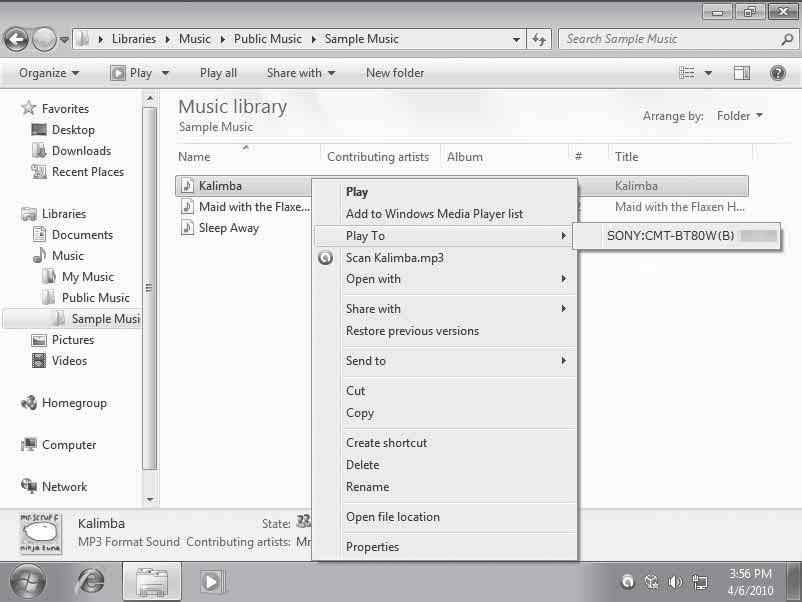
Task: Click the Windows Start button
Action: 27,582
